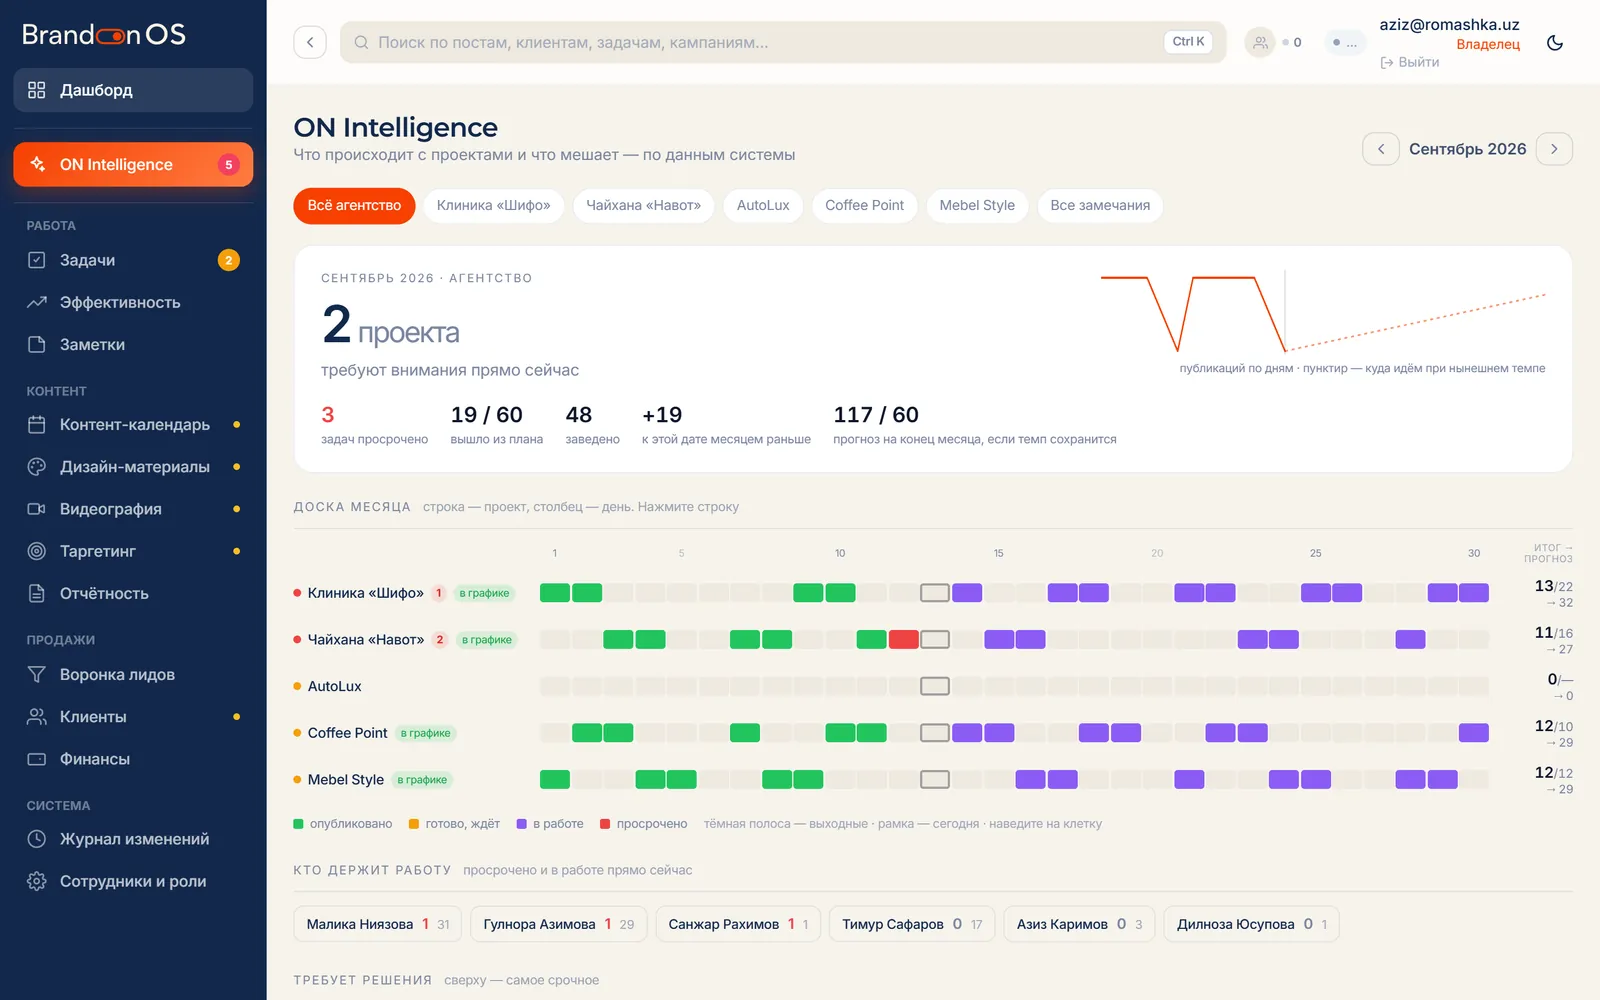The image size is (1600, 1000).
Task: Open the Дашборд grid icon
Action: (37, 90)
